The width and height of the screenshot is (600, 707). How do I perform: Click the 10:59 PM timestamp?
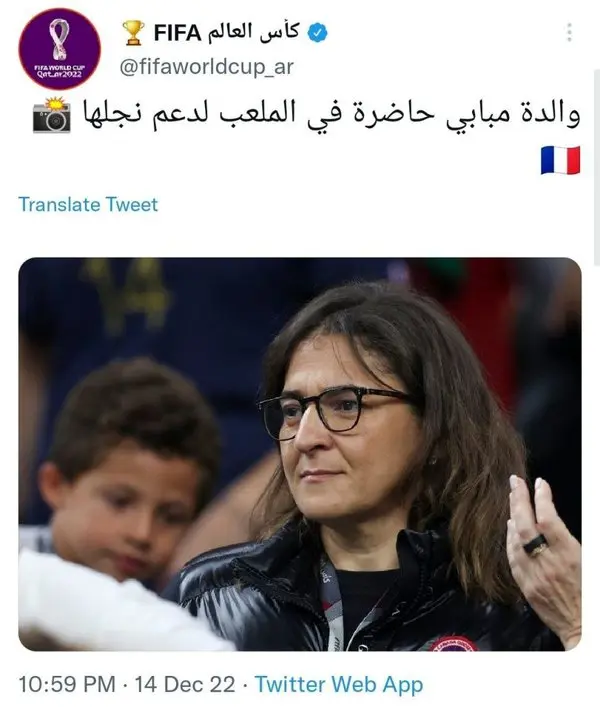pyautogui.click(x=67, y=684)
